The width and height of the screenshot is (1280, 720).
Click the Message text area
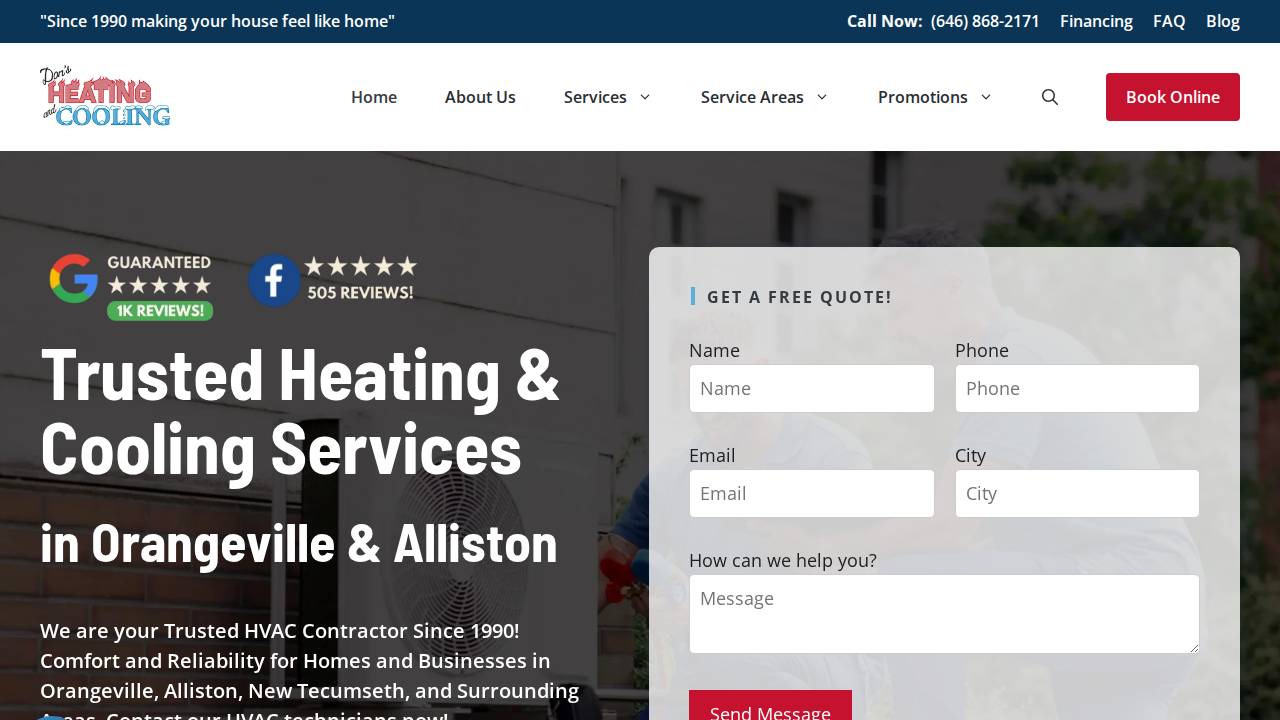coord(944,613)
